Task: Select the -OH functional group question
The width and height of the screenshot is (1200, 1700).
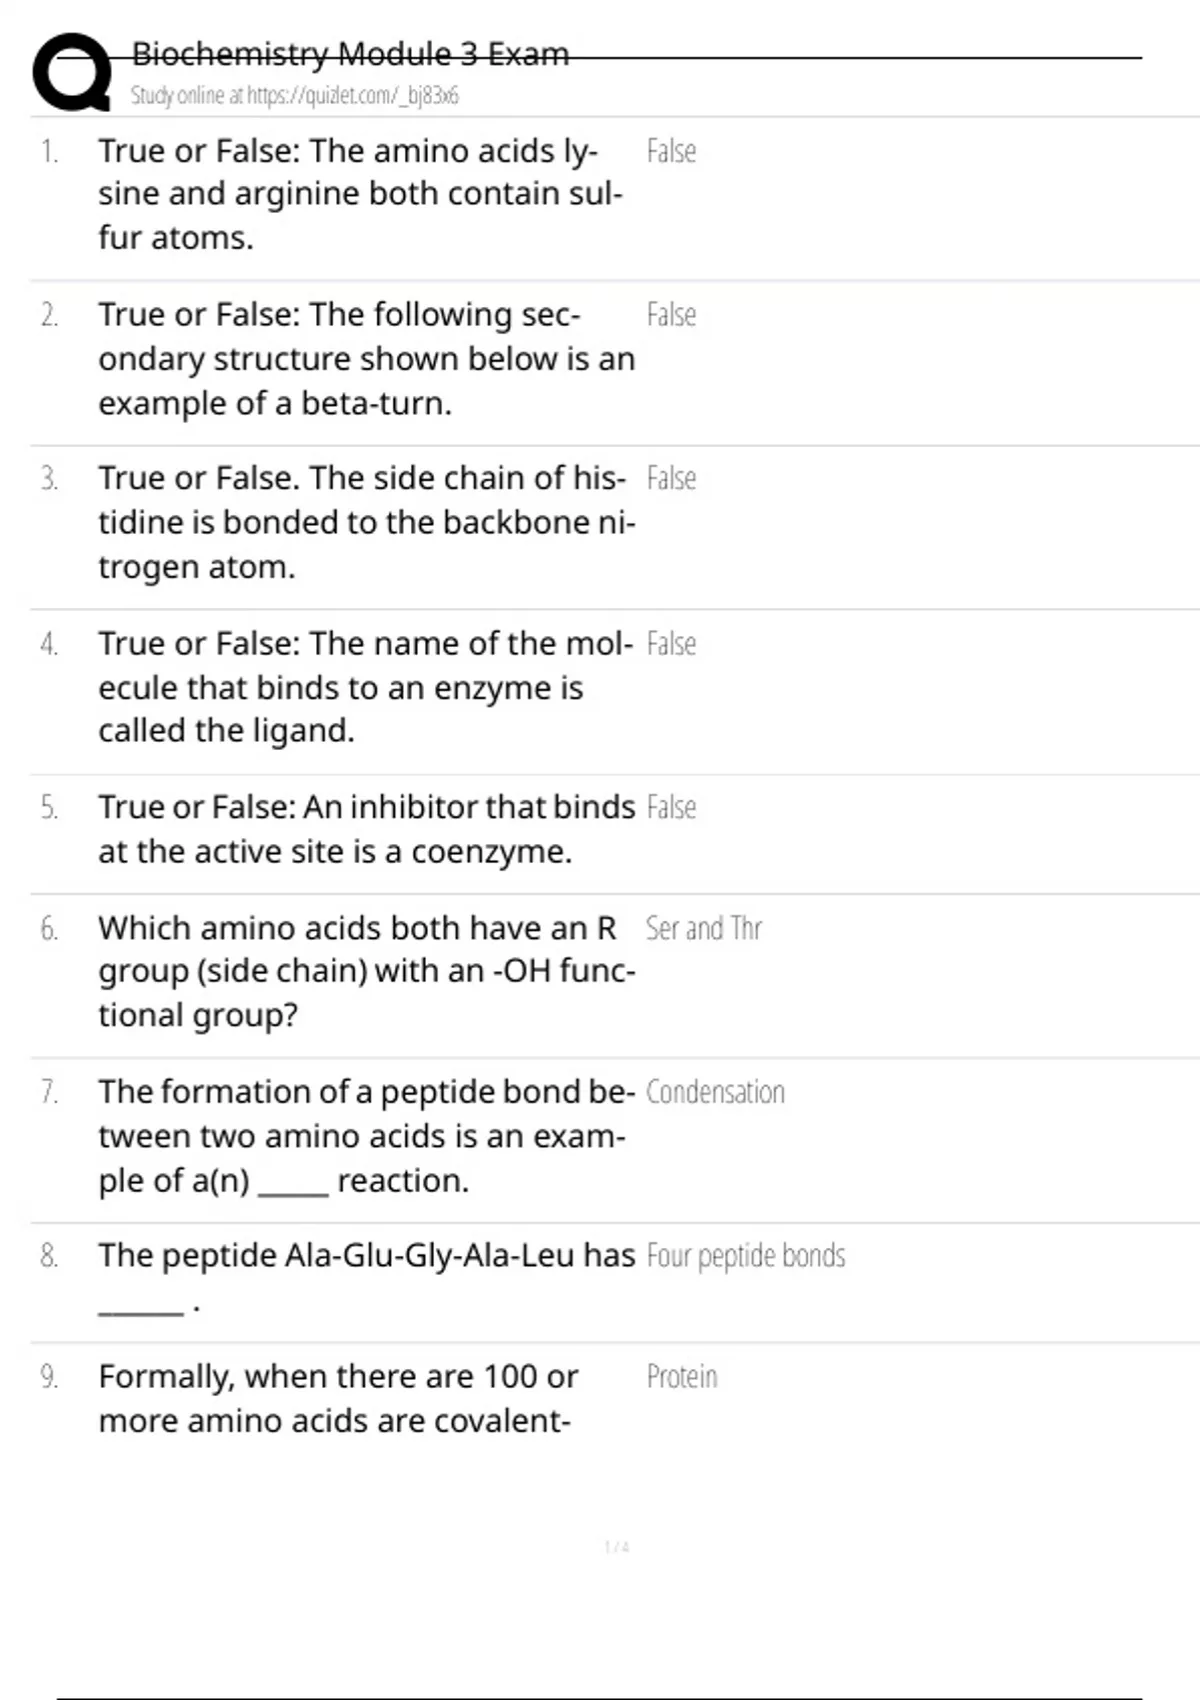Action: pyautogui.click(x=366, y=971)
